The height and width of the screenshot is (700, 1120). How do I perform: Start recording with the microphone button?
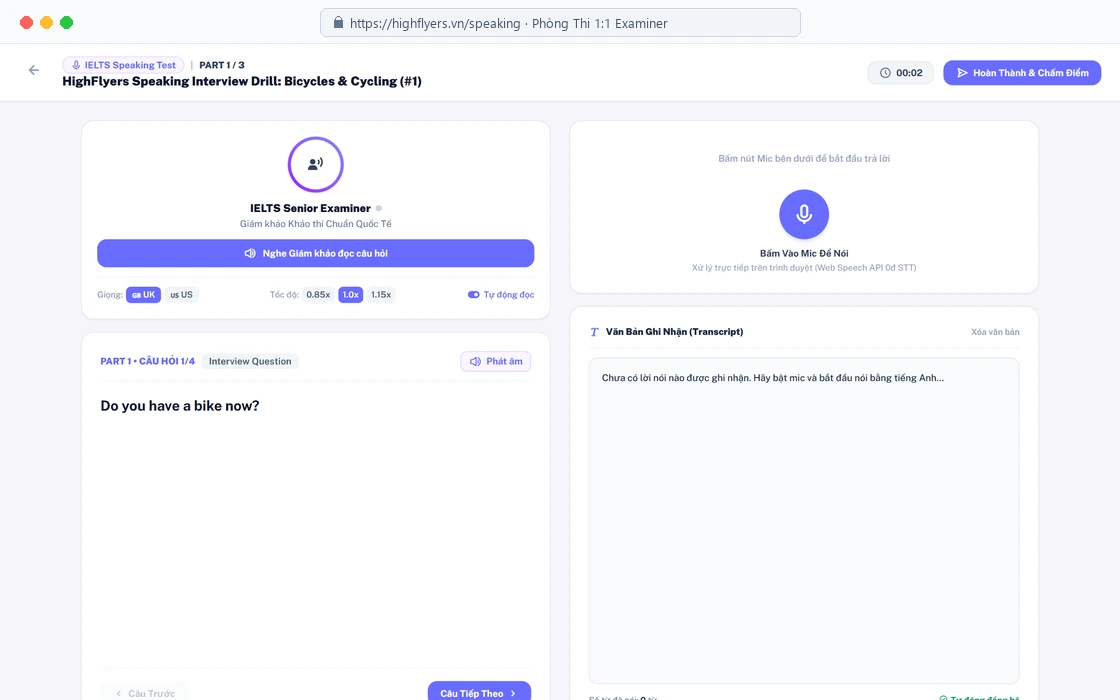click(804, 214)
